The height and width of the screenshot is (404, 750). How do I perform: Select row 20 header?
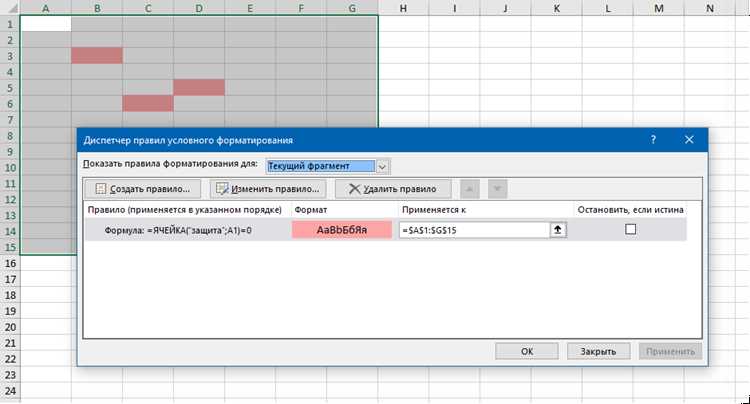pyautogui.click(x=10, y=327)
